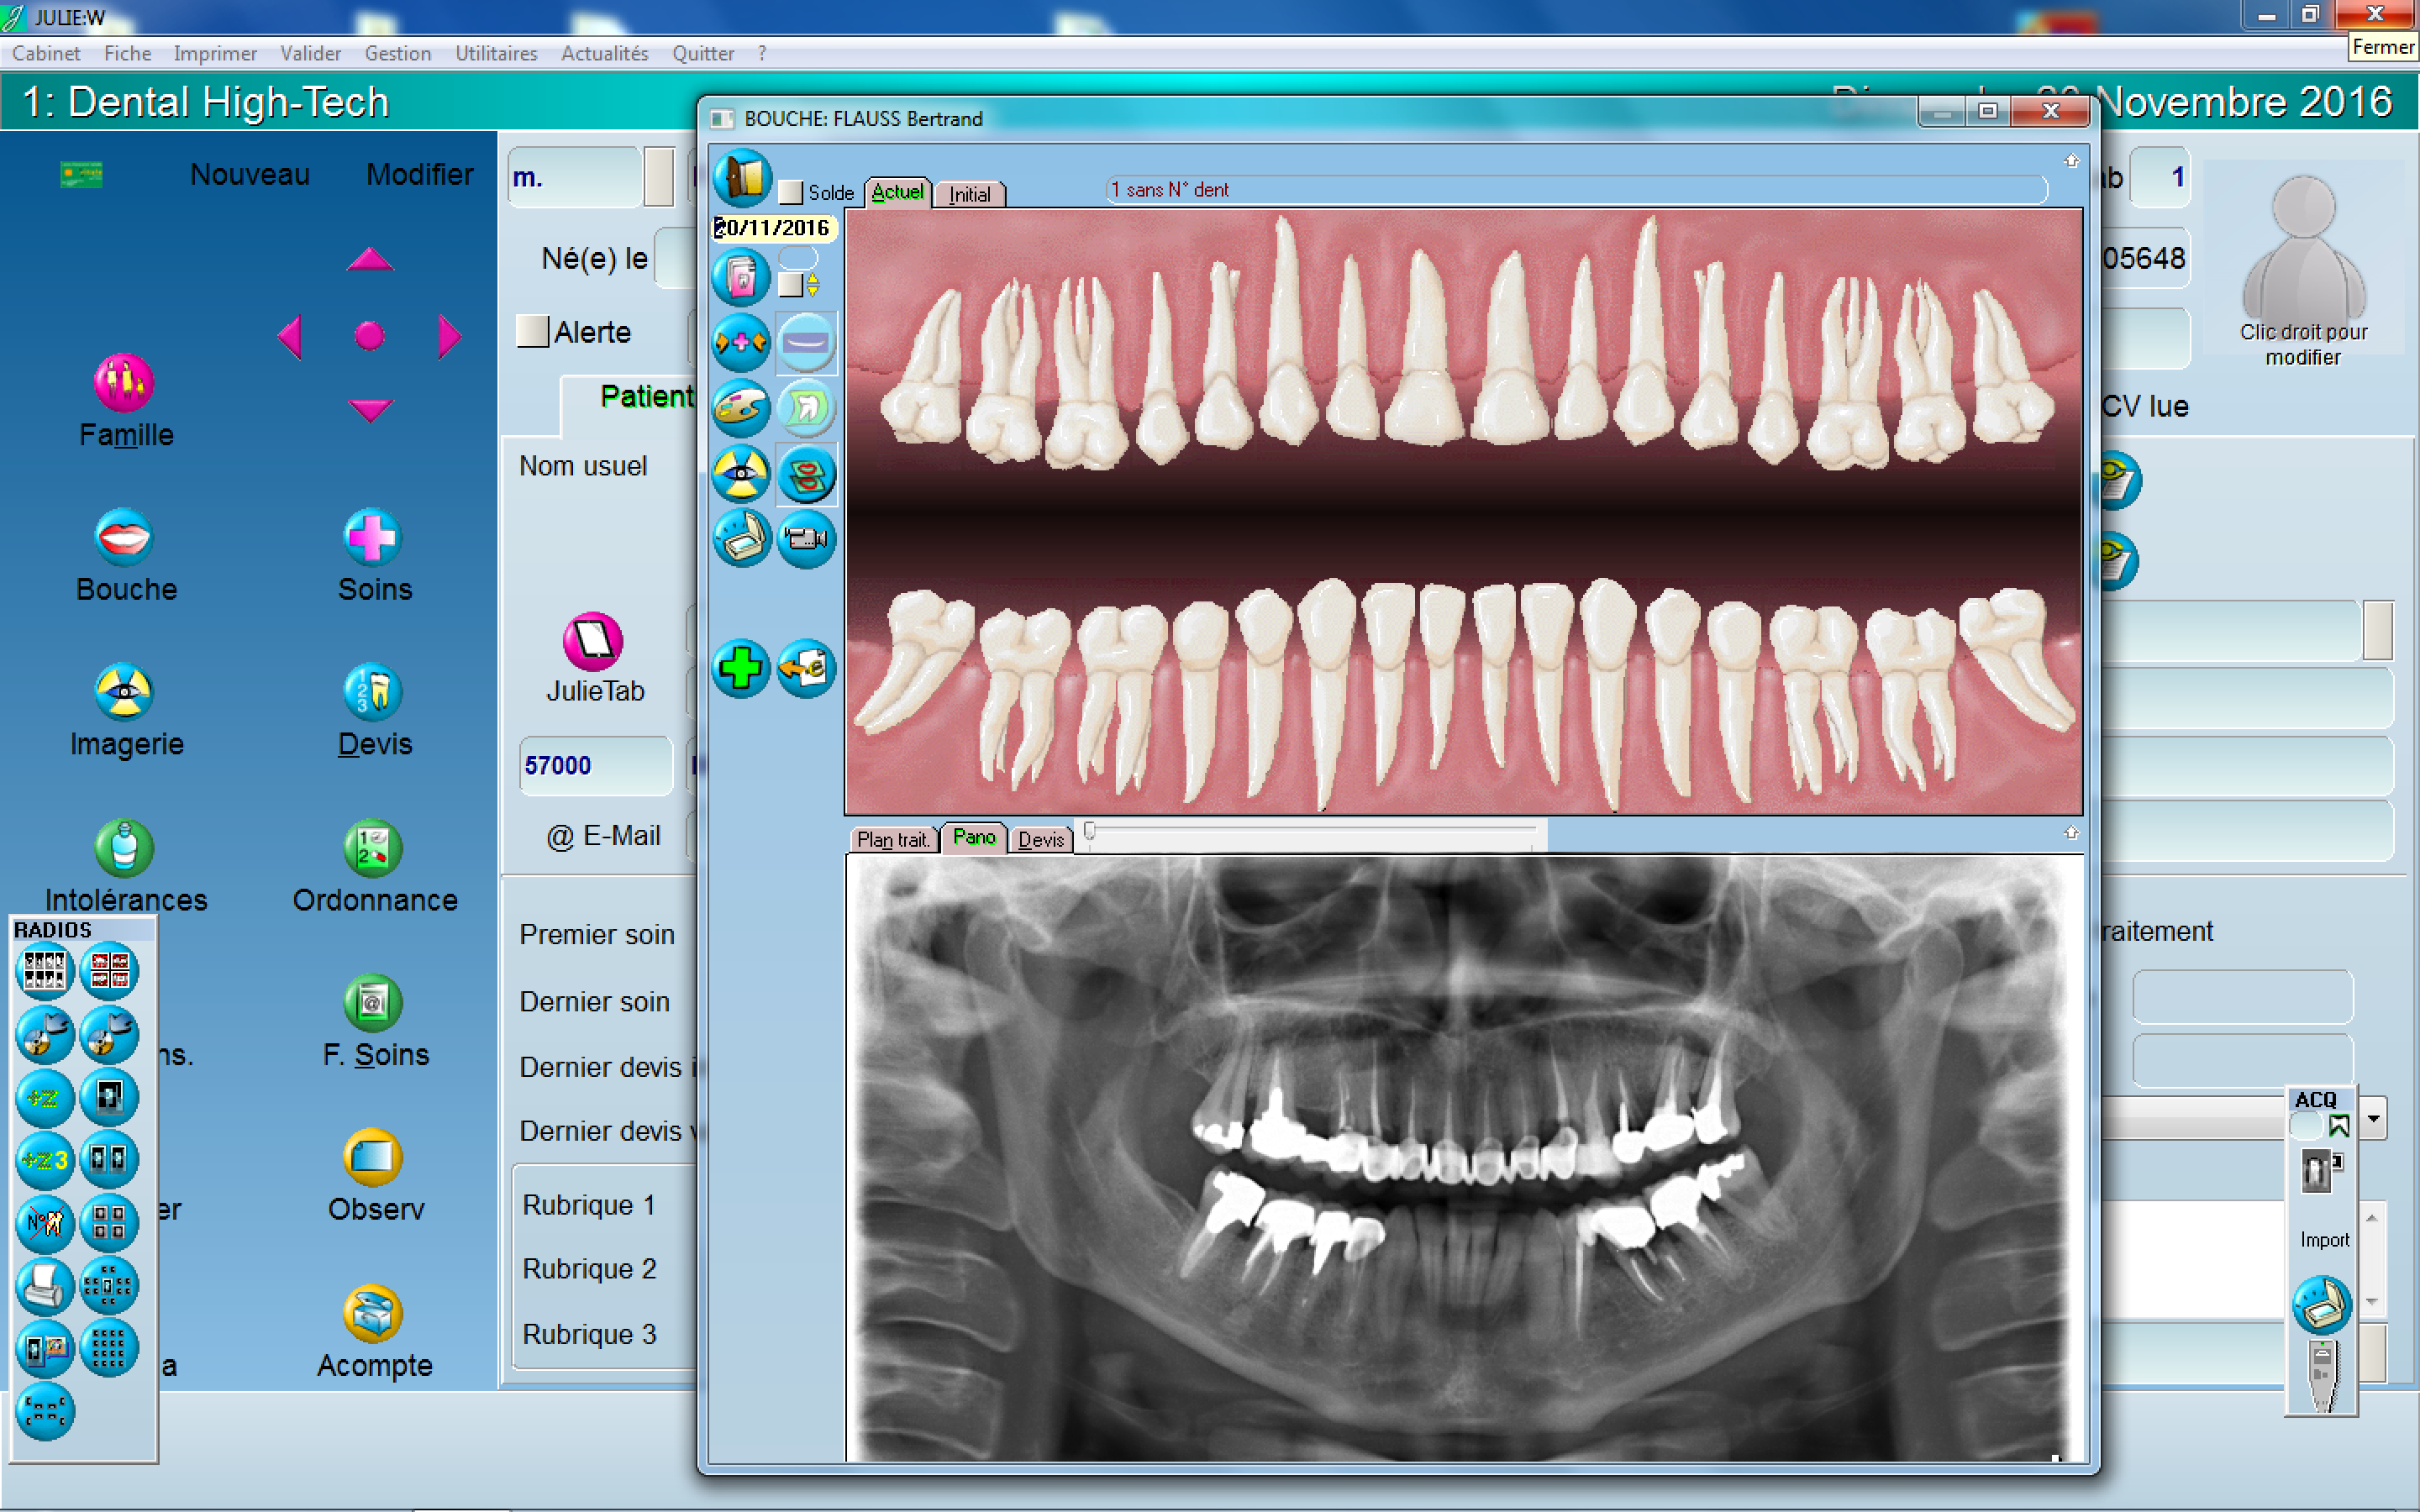Toggle the dental arch view button
Image resolution: width=2420 pixels, height=1512 pixels.
pos(806,342)
